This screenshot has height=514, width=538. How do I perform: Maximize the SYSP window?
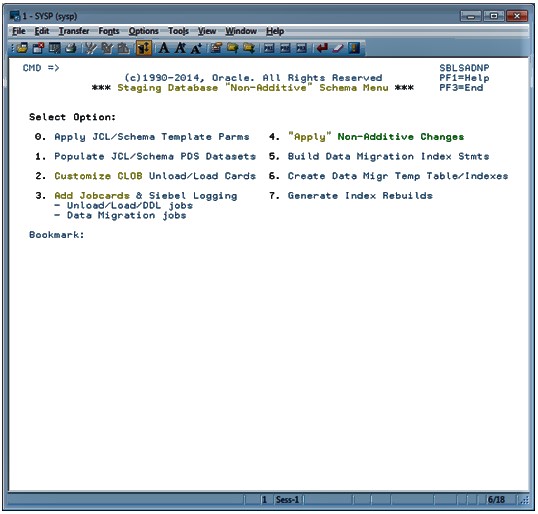tap(493, 16)
